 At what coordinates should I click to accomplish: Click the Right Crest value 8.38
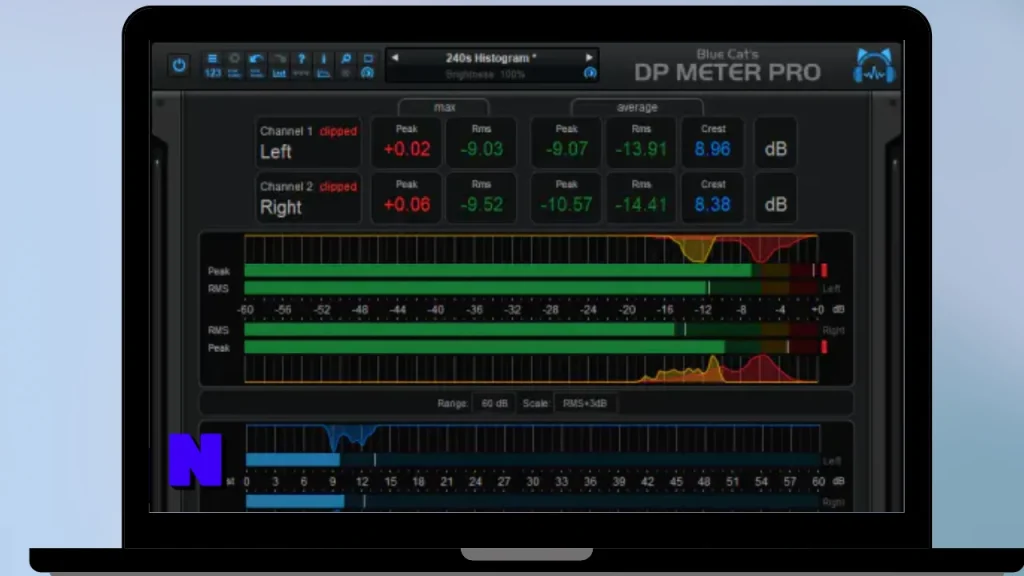coord(712,205)
